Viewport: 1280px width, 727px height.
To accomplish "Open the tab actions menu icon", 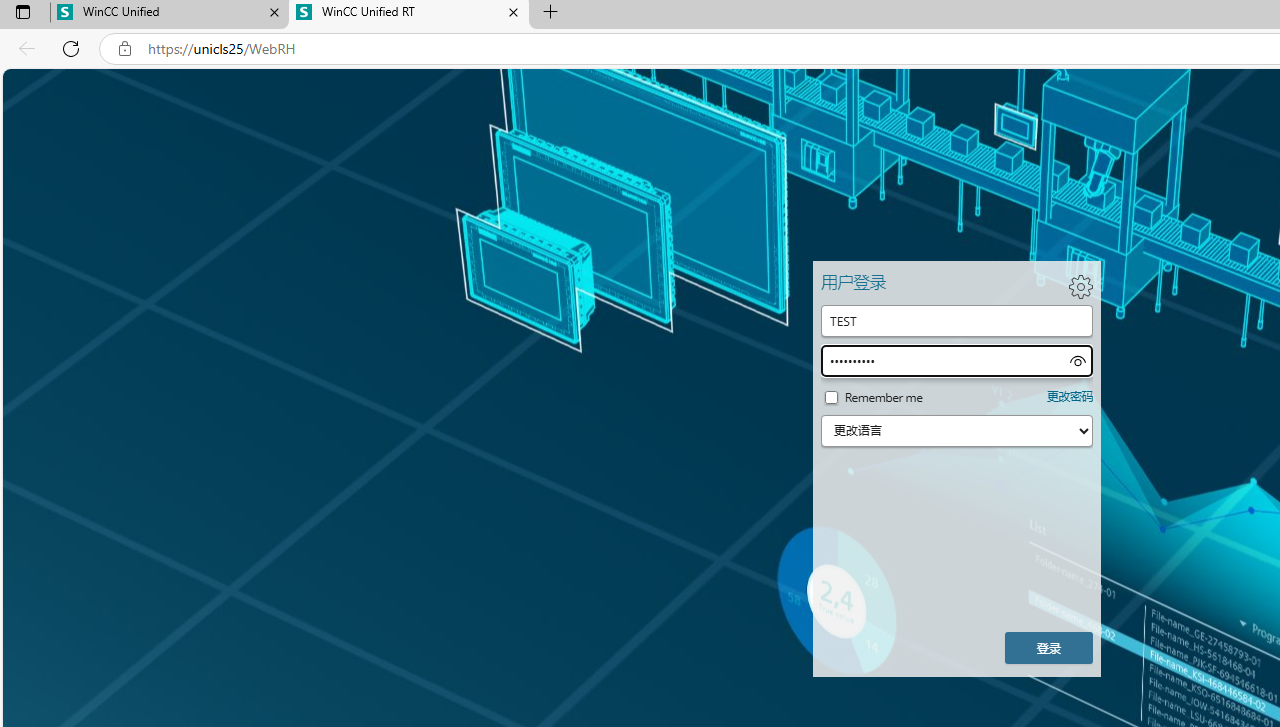I will point(22,13).
